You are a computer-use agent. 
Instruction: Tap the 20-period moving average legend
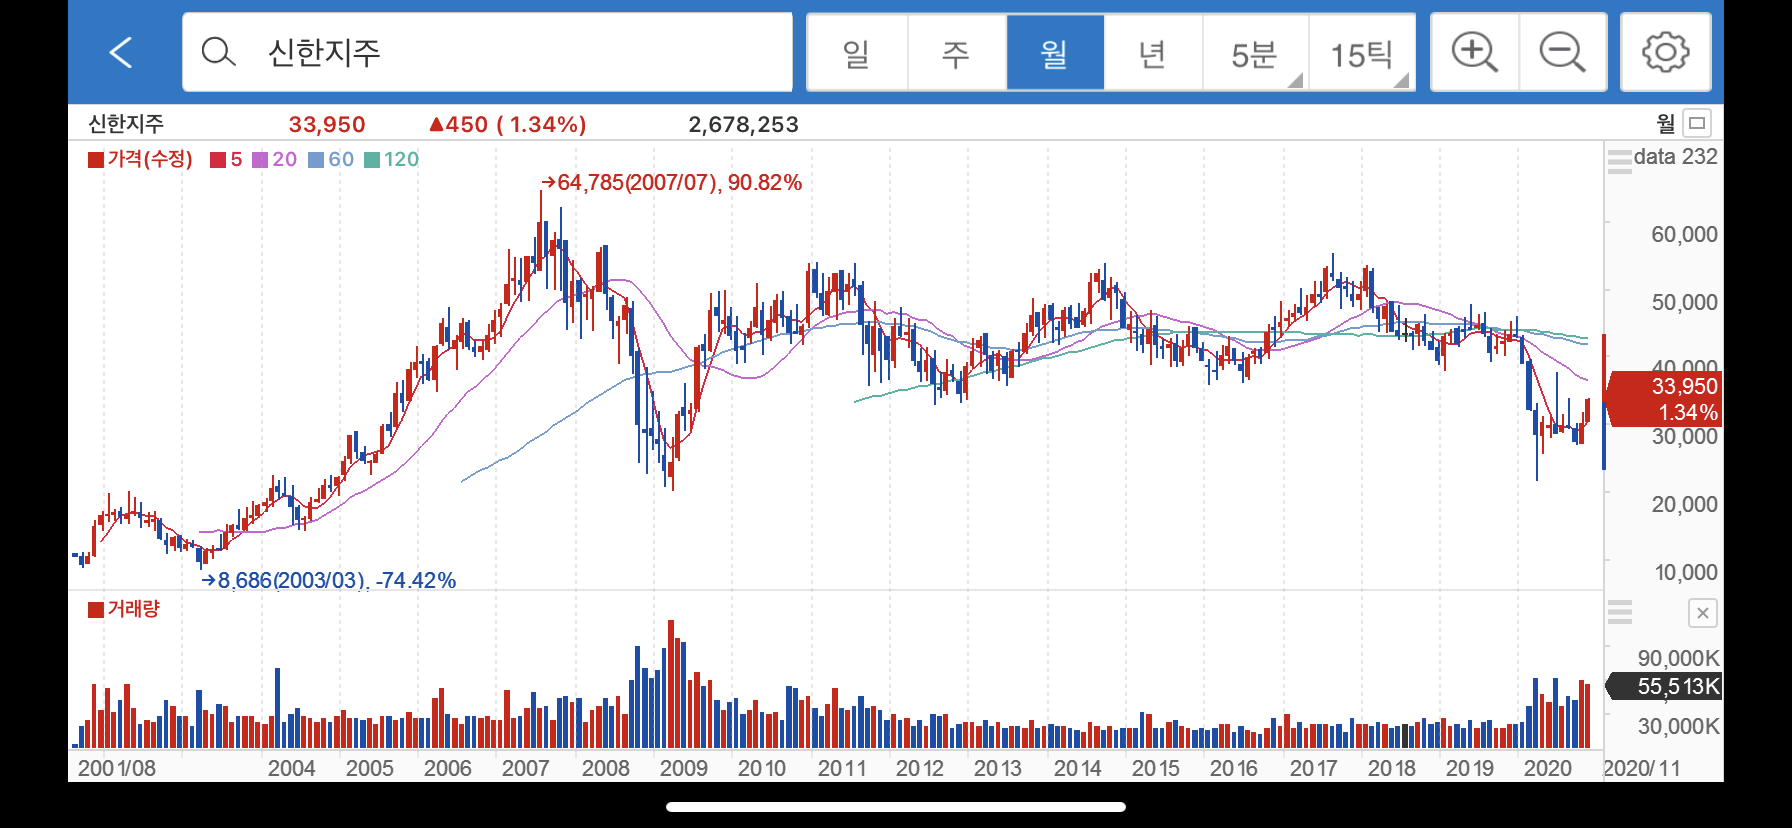274,159
